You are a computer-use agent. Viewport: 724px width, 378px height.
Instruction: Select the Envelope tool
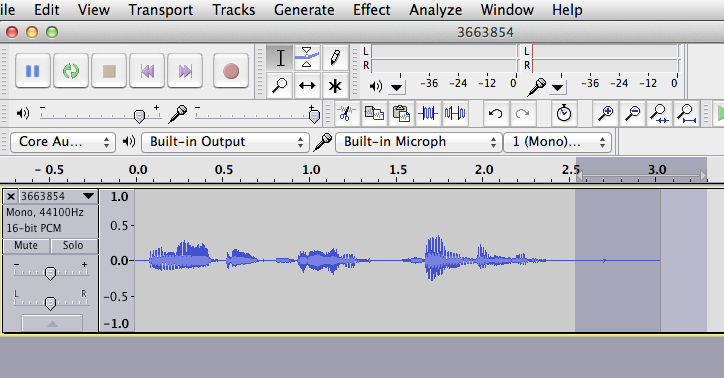(307, 58)
